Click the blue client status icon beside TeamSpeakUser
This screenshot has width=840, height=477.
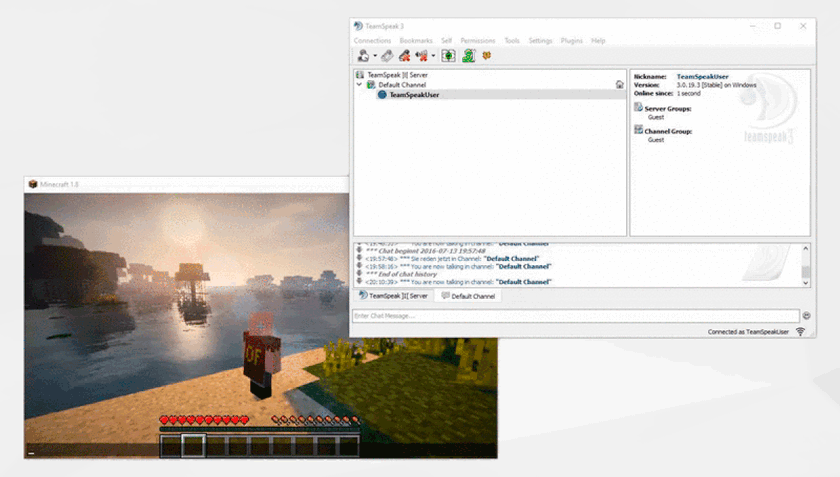pyautogui.click(x=382, y=95)
